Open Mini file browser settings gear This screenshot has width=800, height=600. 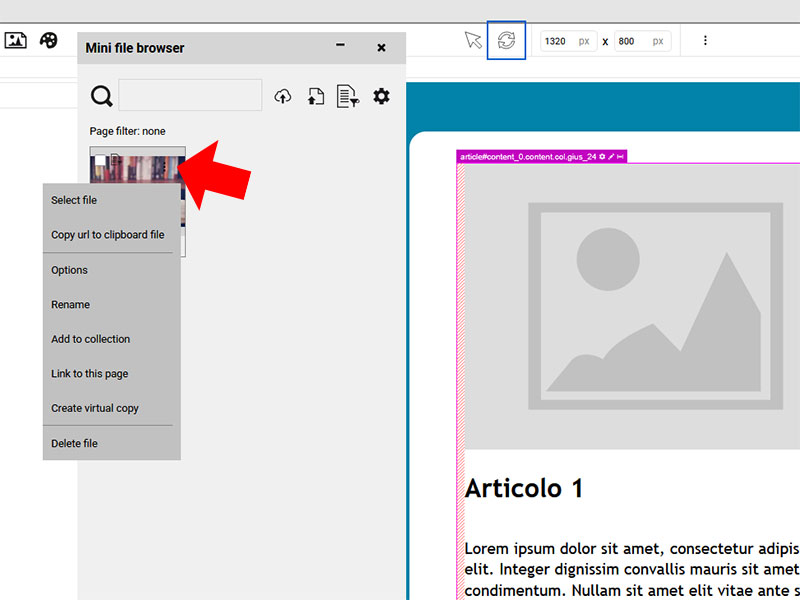click(381, 96)
